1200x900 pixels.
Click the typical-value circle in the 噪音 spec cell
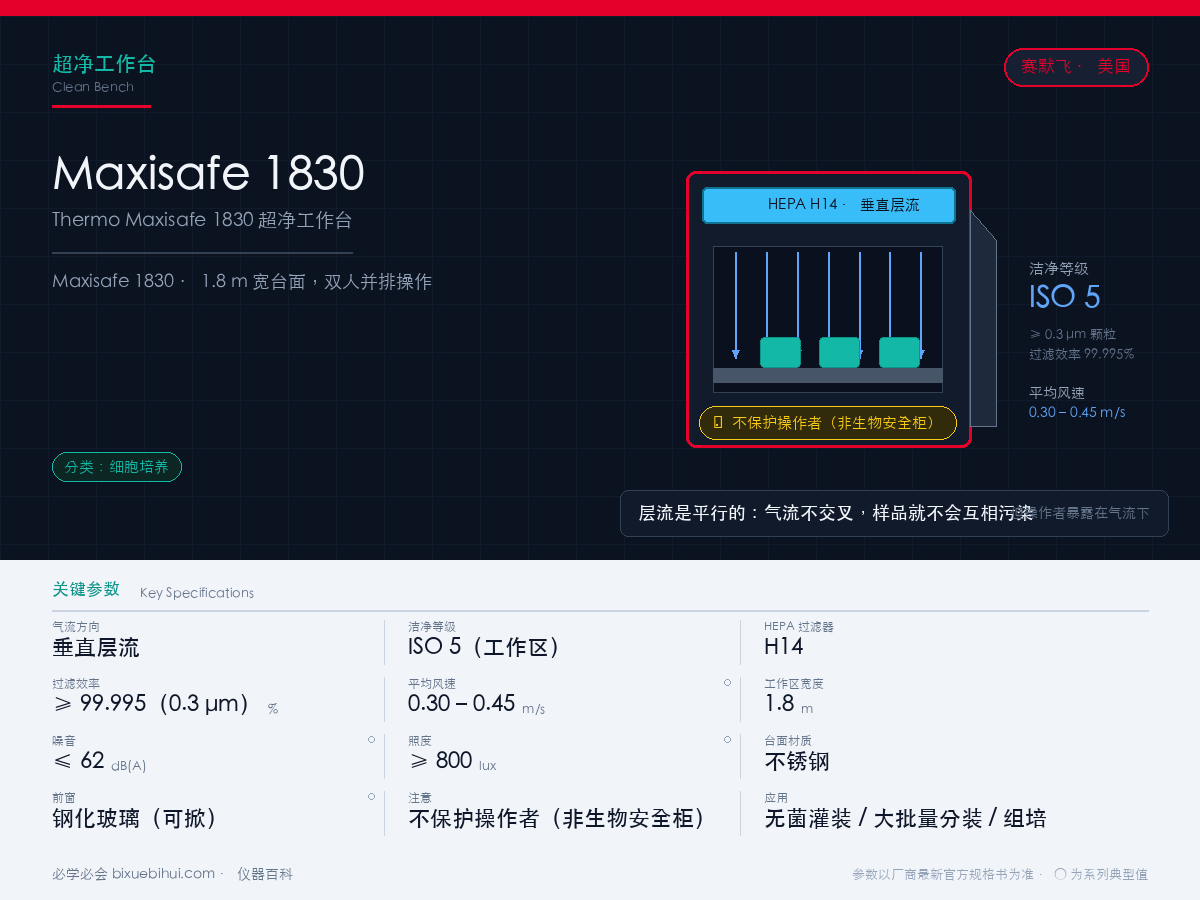pos(371,739)
